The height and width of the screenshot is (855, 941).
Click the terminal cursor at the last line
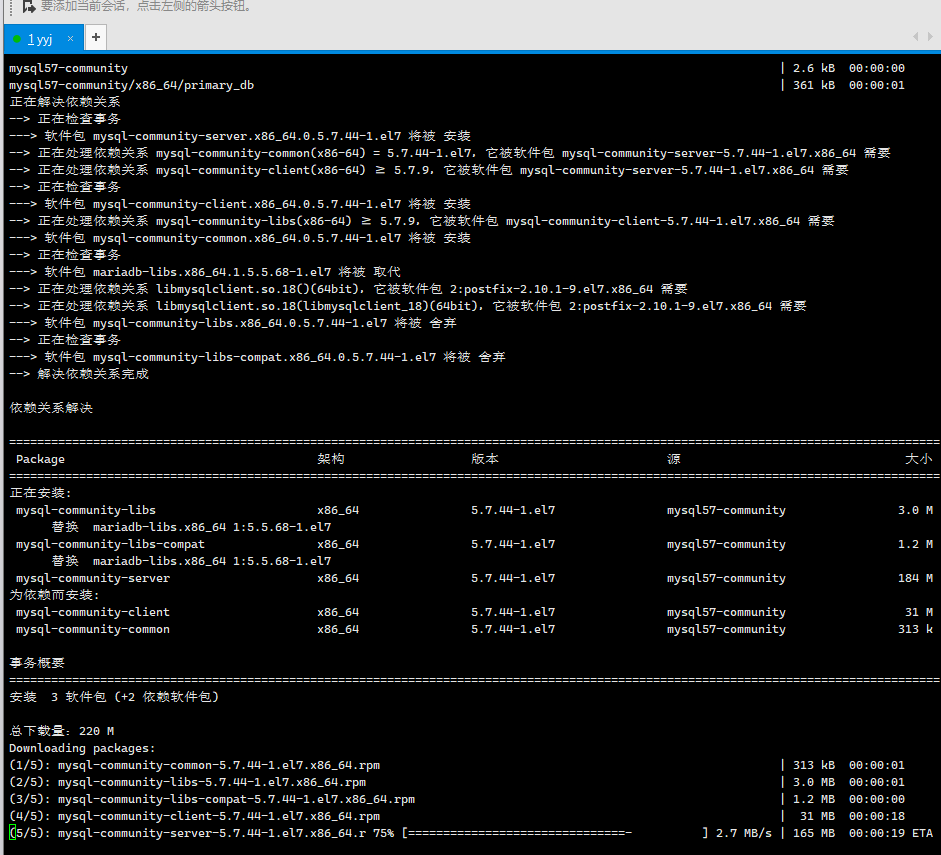coord(13,833)
